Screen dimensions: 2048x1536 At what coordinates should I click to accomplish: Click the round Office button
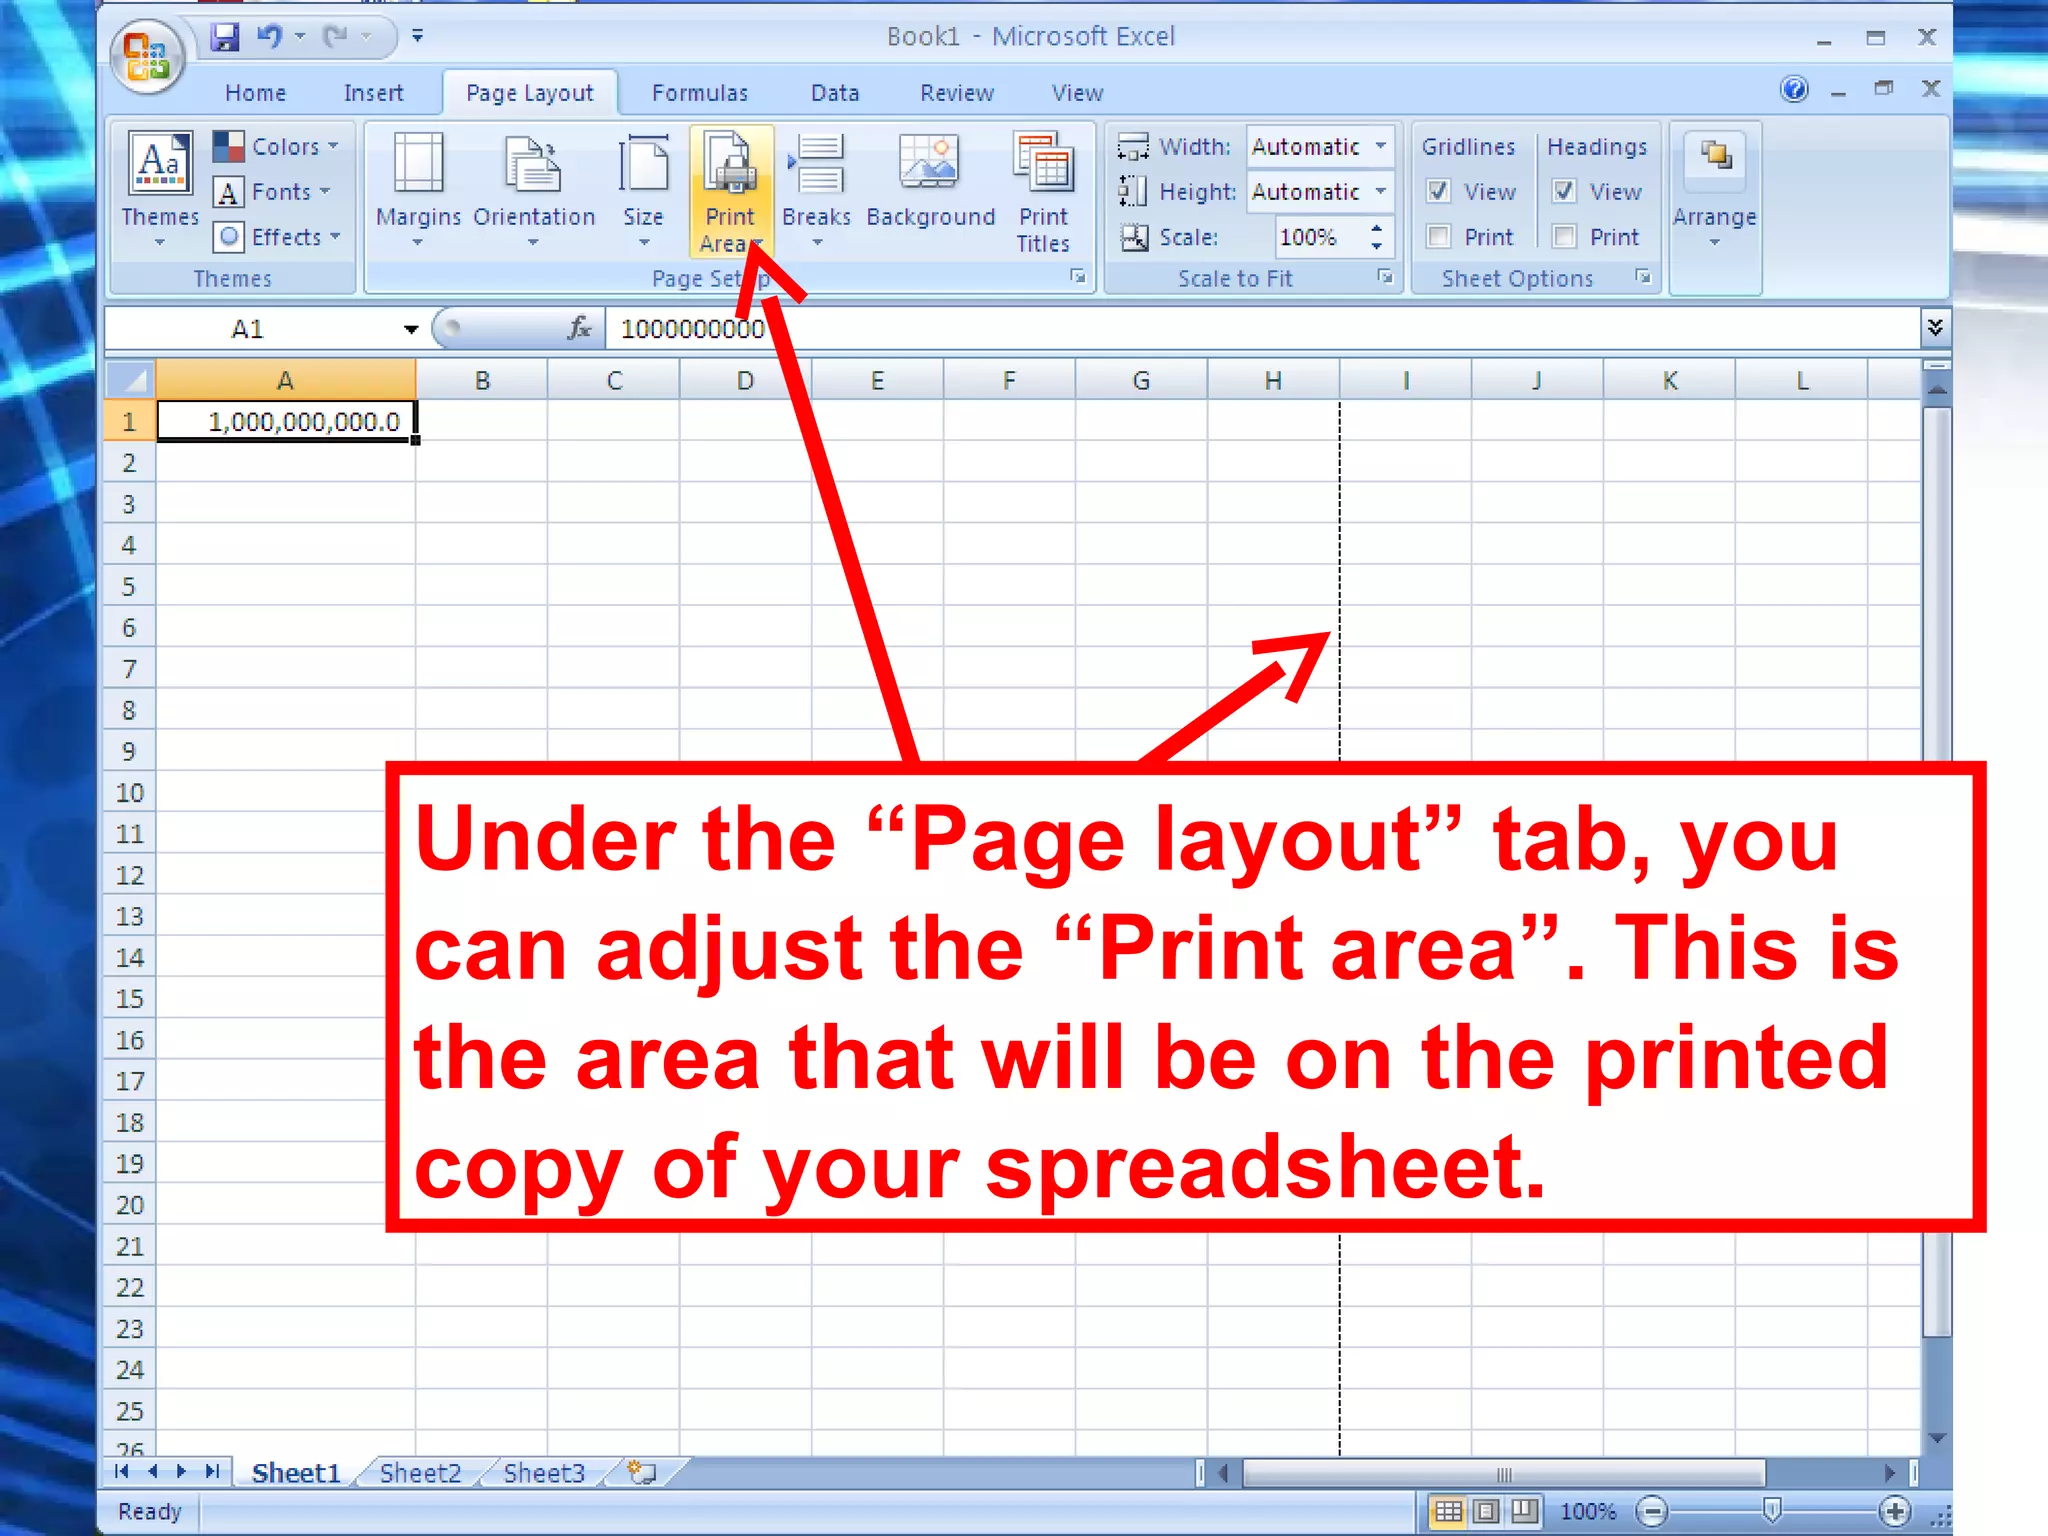click(148, 57)
